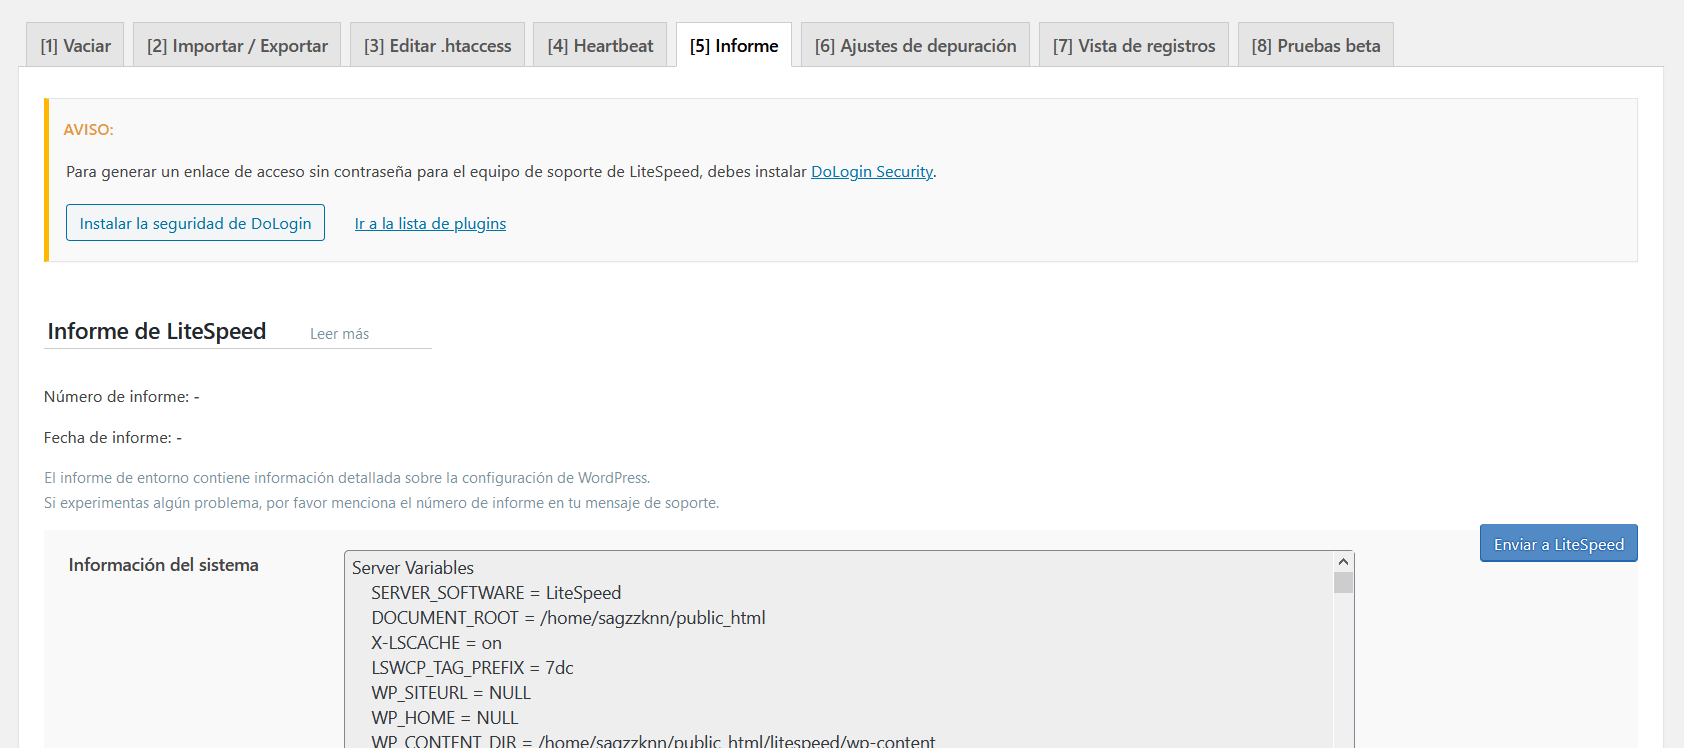Click the system info scrollbar up arrow

coord(1343,562)
